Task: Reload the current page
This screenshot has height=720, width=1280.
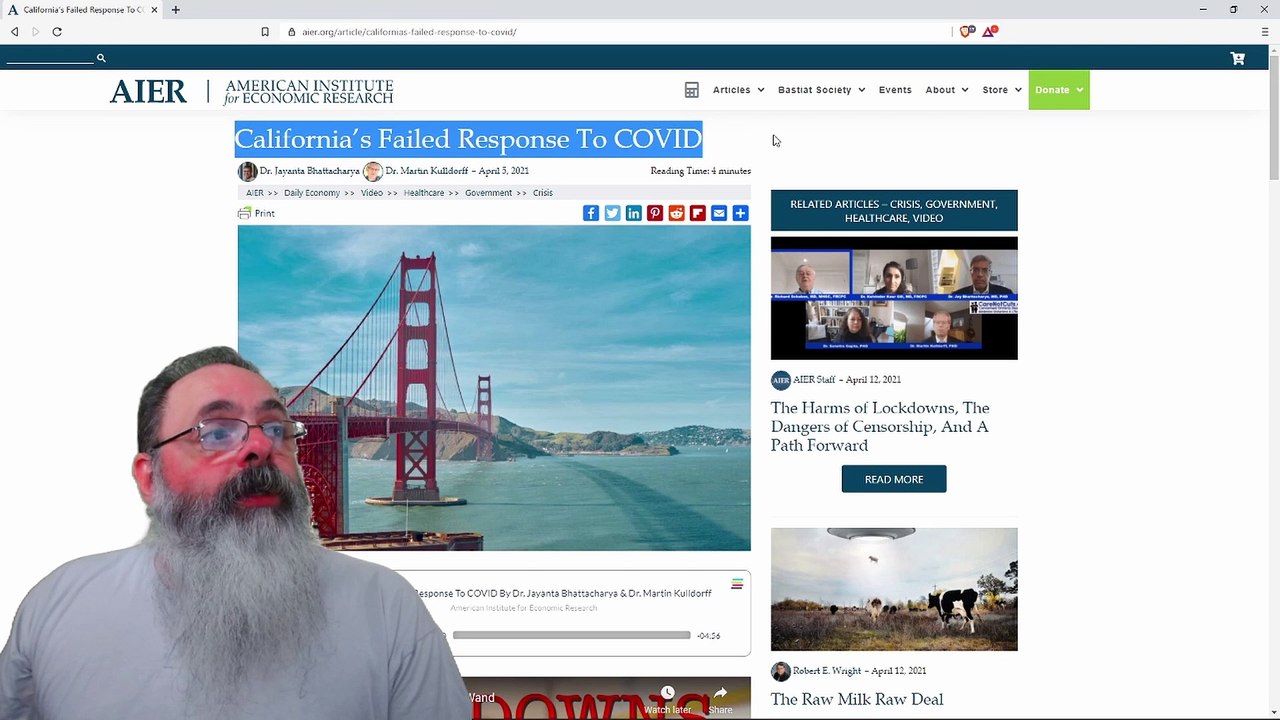Action: [57, 32]
